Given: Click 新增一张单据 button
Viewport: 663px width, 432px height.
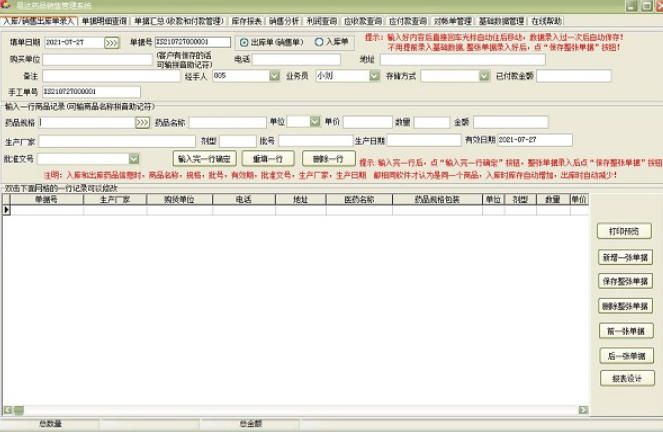Looking at the screenshot, I should point(625,257).
